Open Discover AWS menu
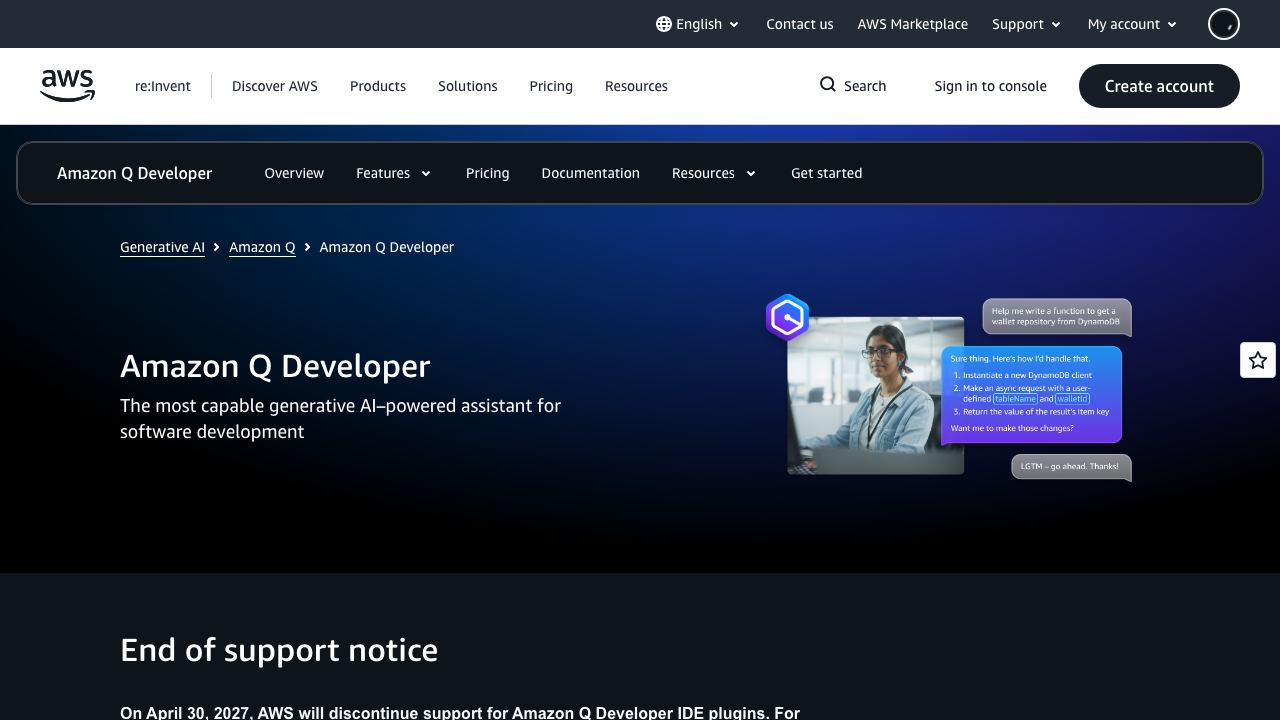 point(275,86)
